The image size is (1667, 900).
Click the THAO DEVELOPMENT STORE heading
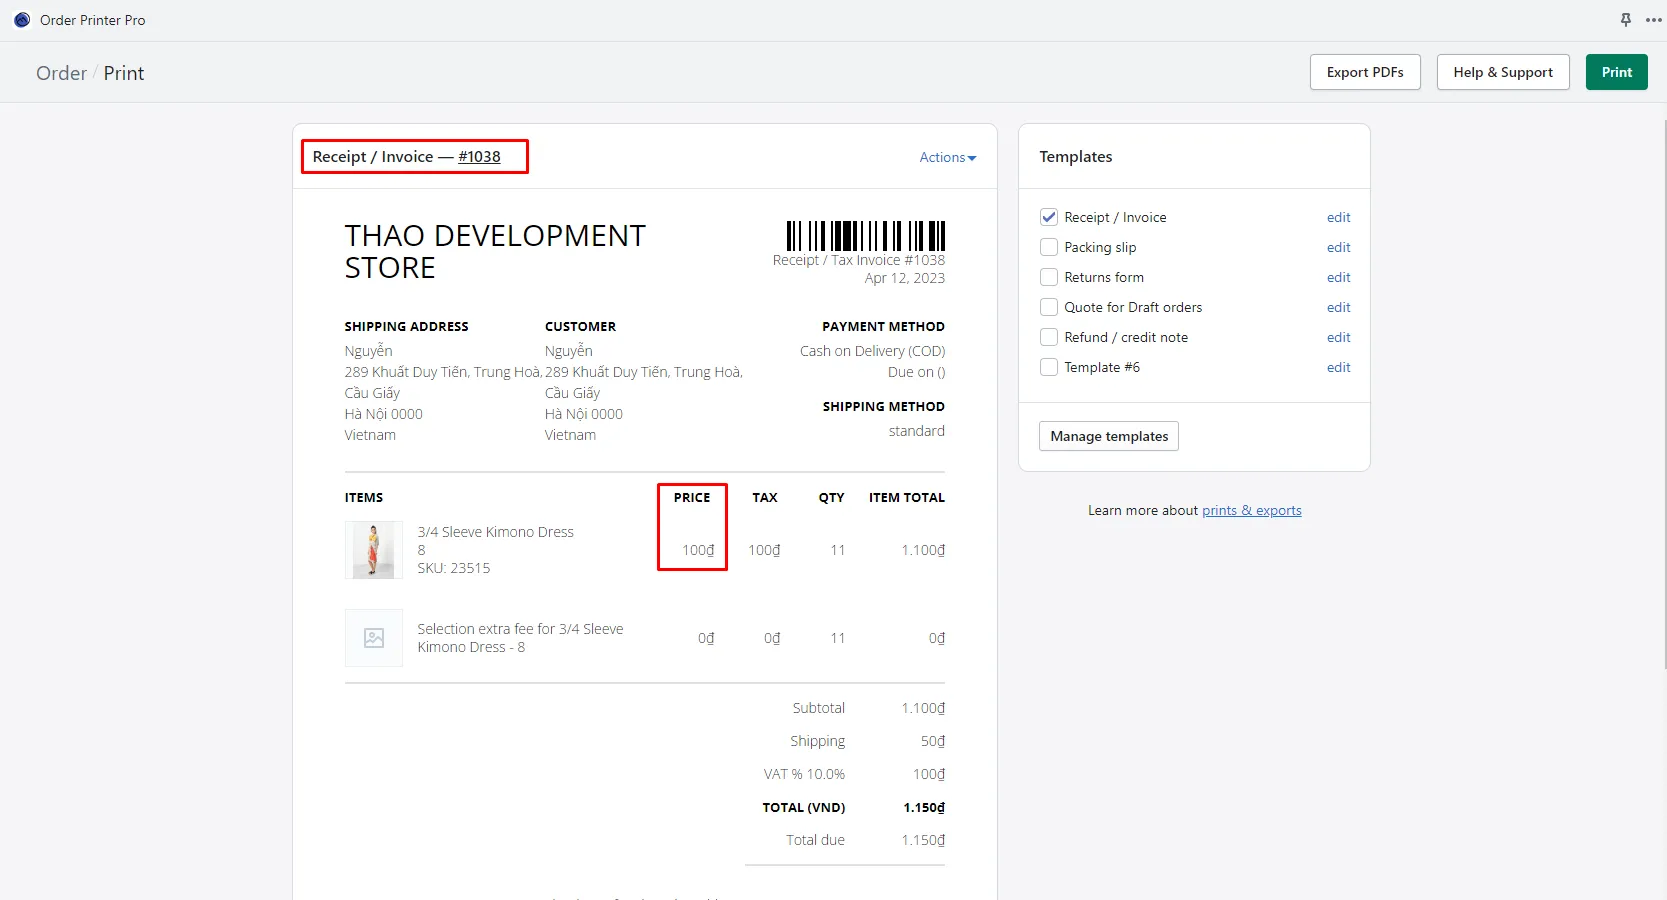click(495, 252)
